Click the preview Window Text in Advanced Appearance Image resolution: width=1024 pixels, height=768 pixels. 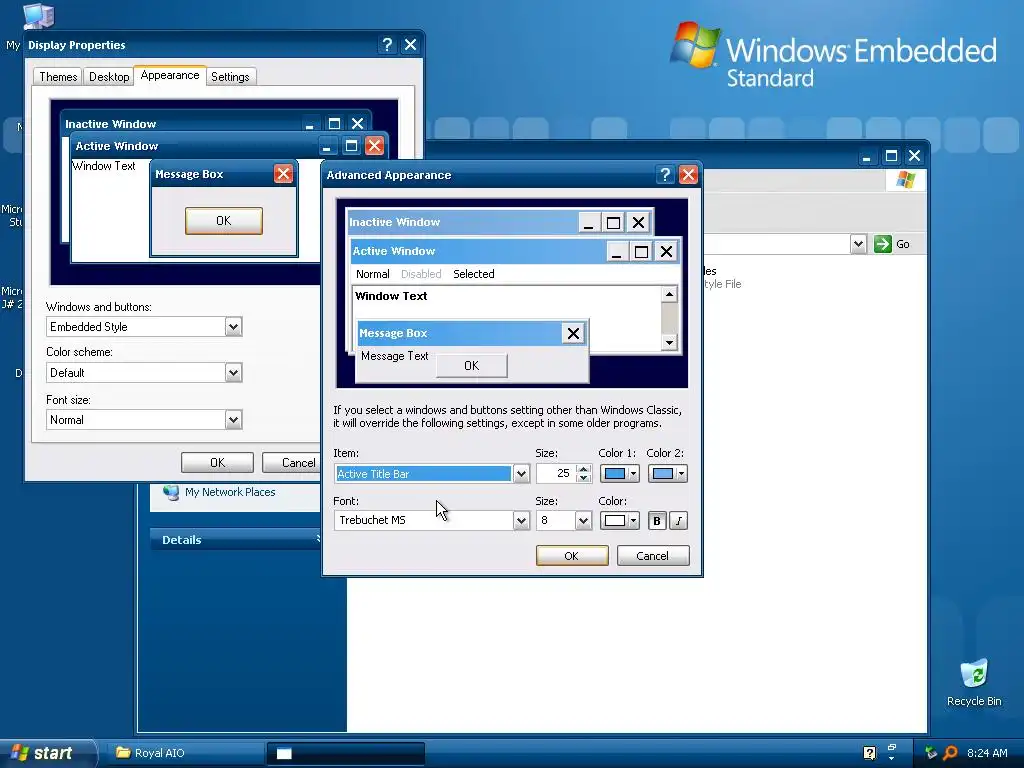[x=391, y=296]
